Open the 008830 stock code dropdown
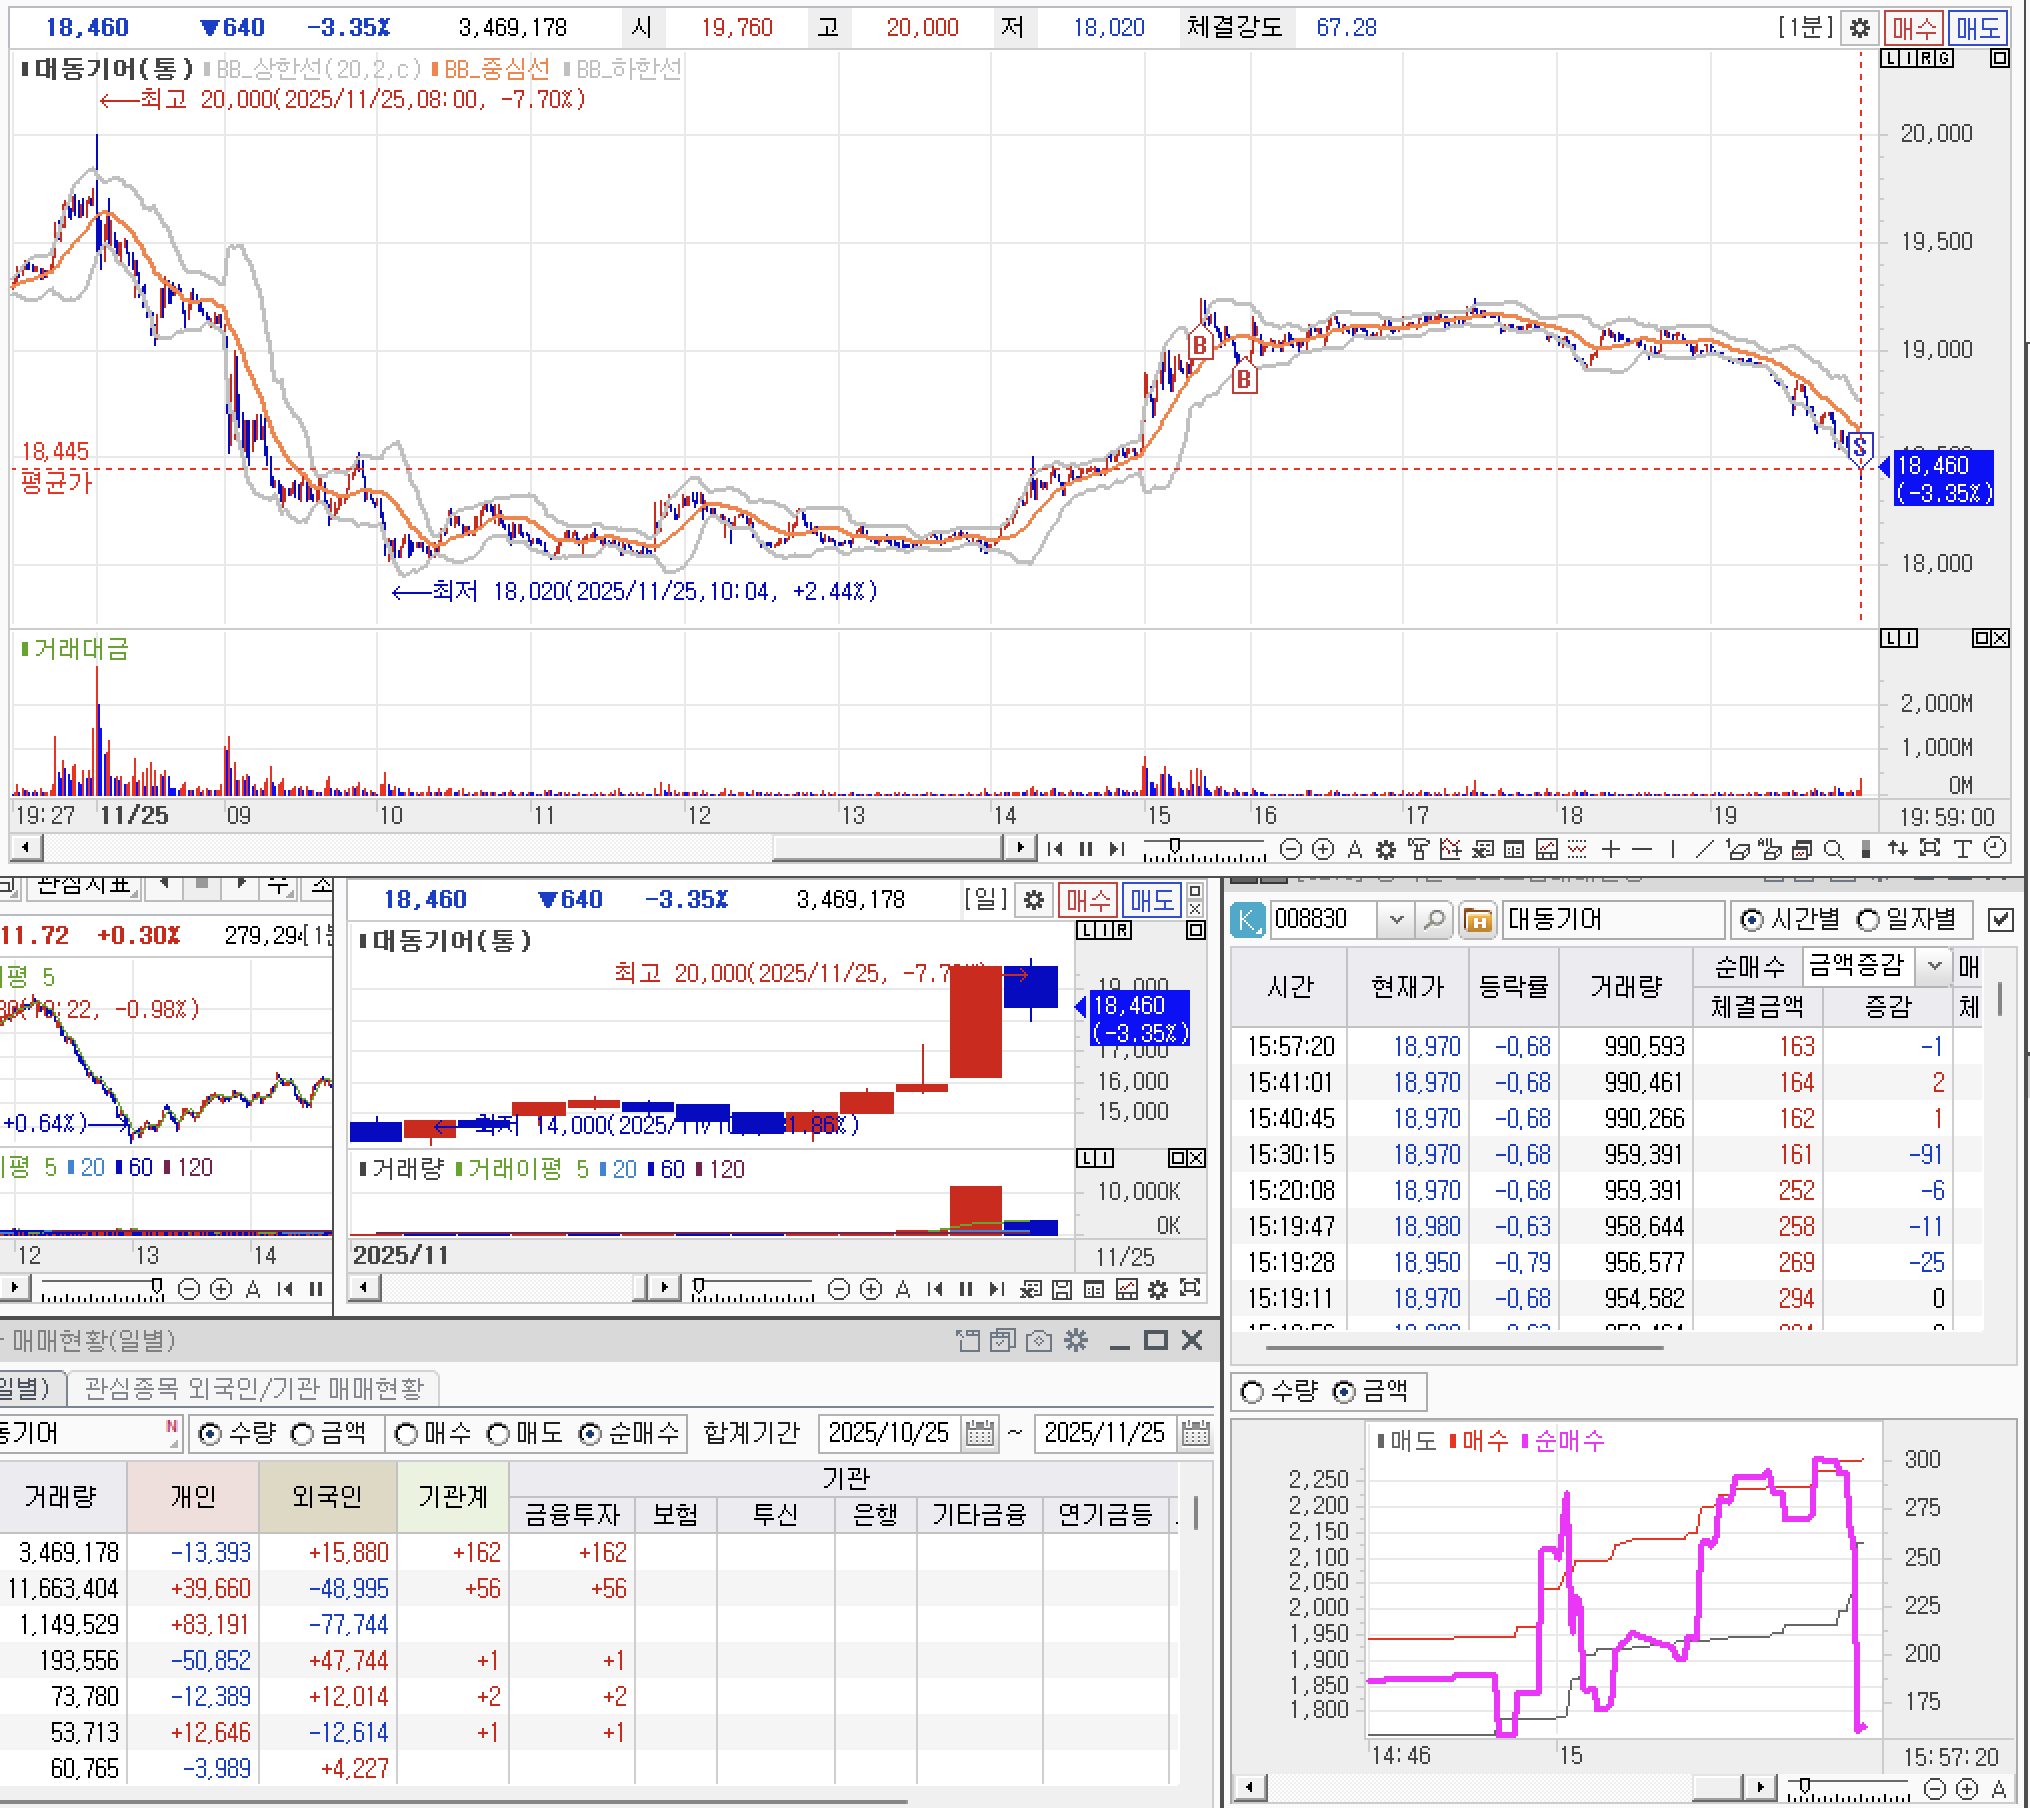 1396,919
